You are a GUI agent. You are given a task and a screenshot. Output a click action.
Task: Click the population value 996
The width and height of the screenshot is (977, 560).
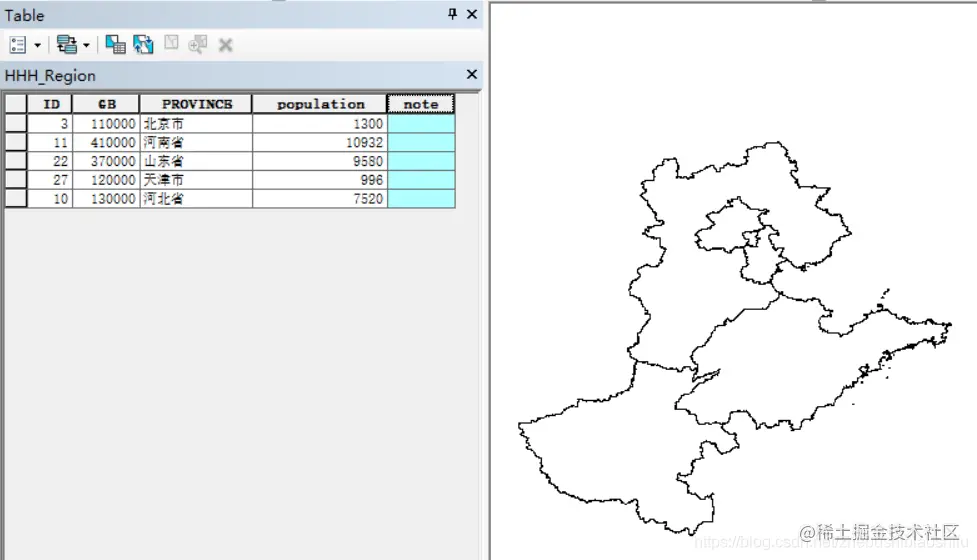click(320, 179)
